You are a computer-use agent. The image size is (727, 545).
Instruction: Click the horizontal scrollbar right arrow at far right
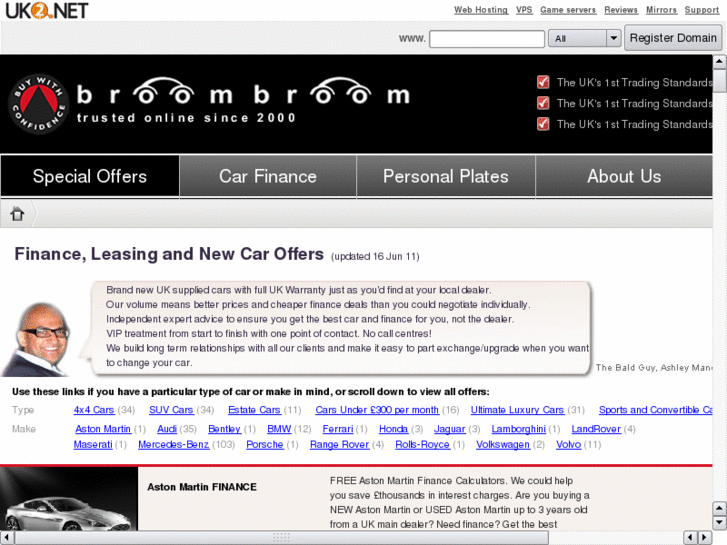[705, 537]
